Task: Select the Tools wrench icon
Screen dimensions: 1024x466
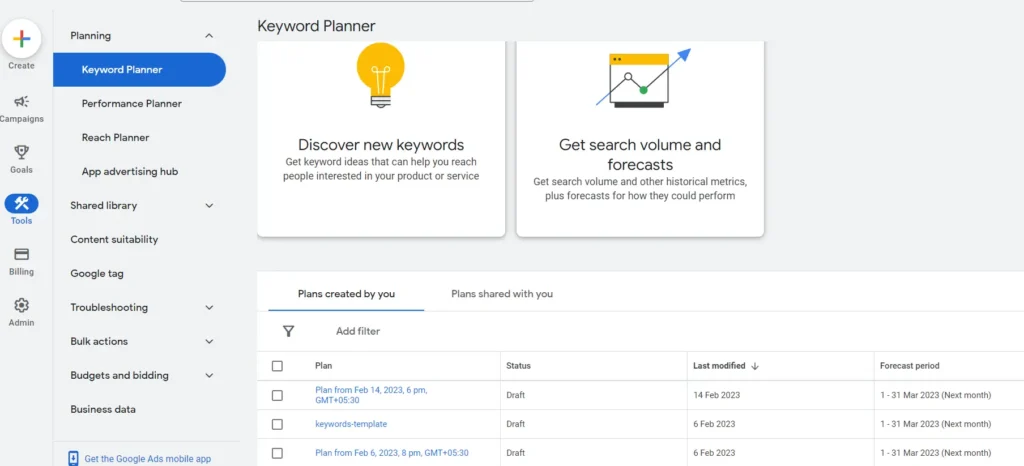Action: pyautogui.click(x=21, y=204)
